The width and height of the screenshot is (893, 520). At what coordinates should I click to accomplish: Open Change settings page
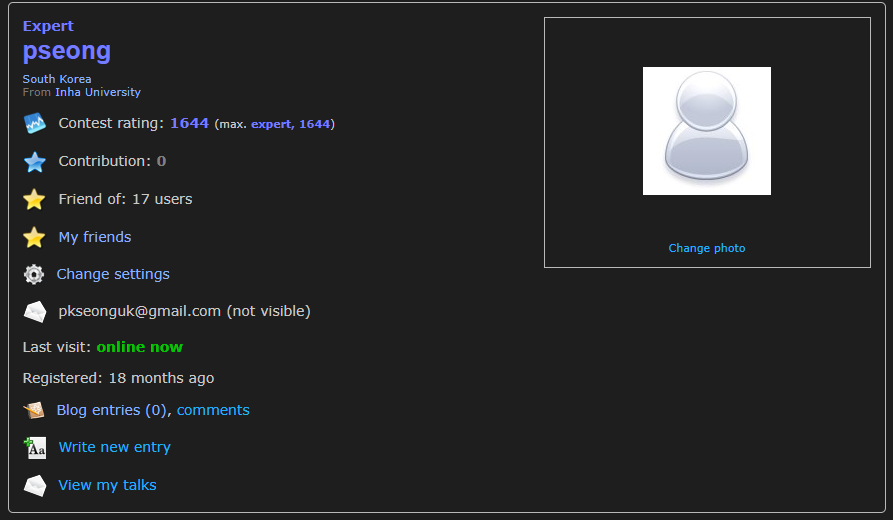tap(113, 274)
